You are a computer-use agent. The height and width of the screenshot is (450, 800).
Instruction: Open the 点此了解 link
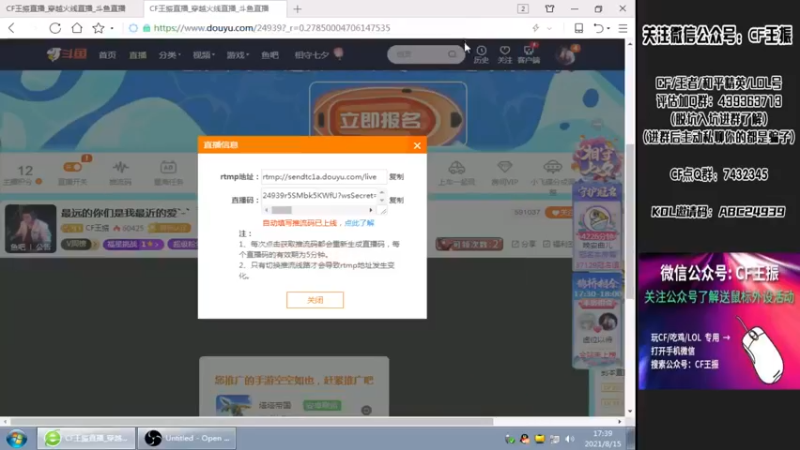(359, 223)
